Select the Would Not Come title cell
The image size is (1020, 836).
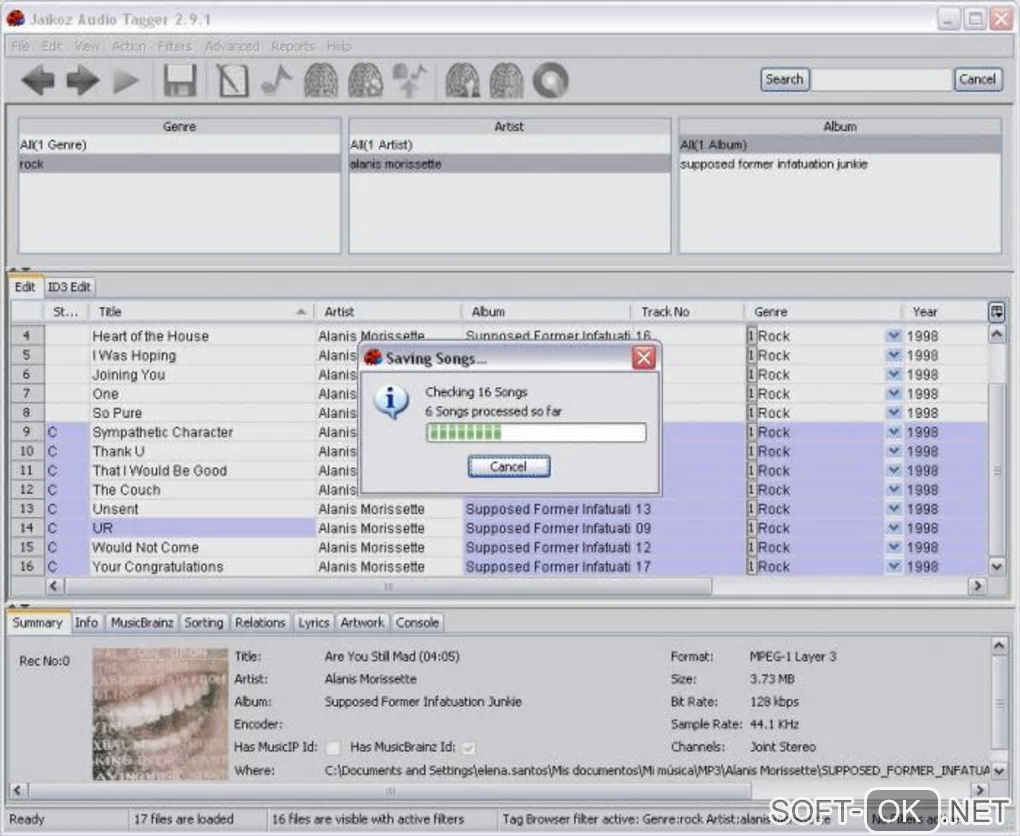coord(202,548)
